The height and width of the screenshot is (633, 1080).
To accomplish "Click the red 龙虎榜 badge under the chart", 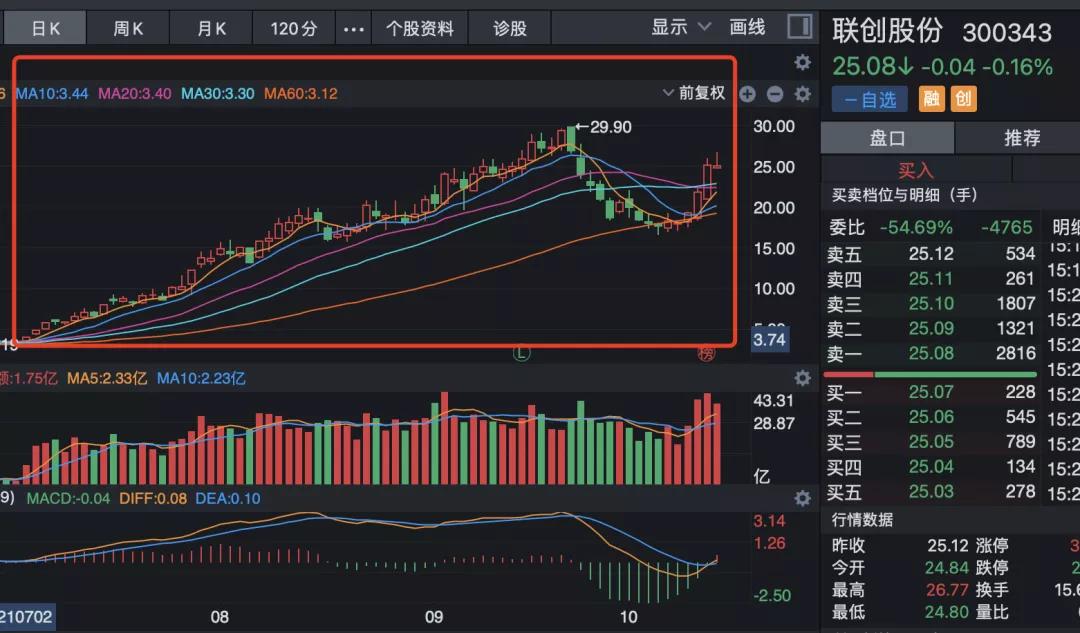I will coord(707,356).
